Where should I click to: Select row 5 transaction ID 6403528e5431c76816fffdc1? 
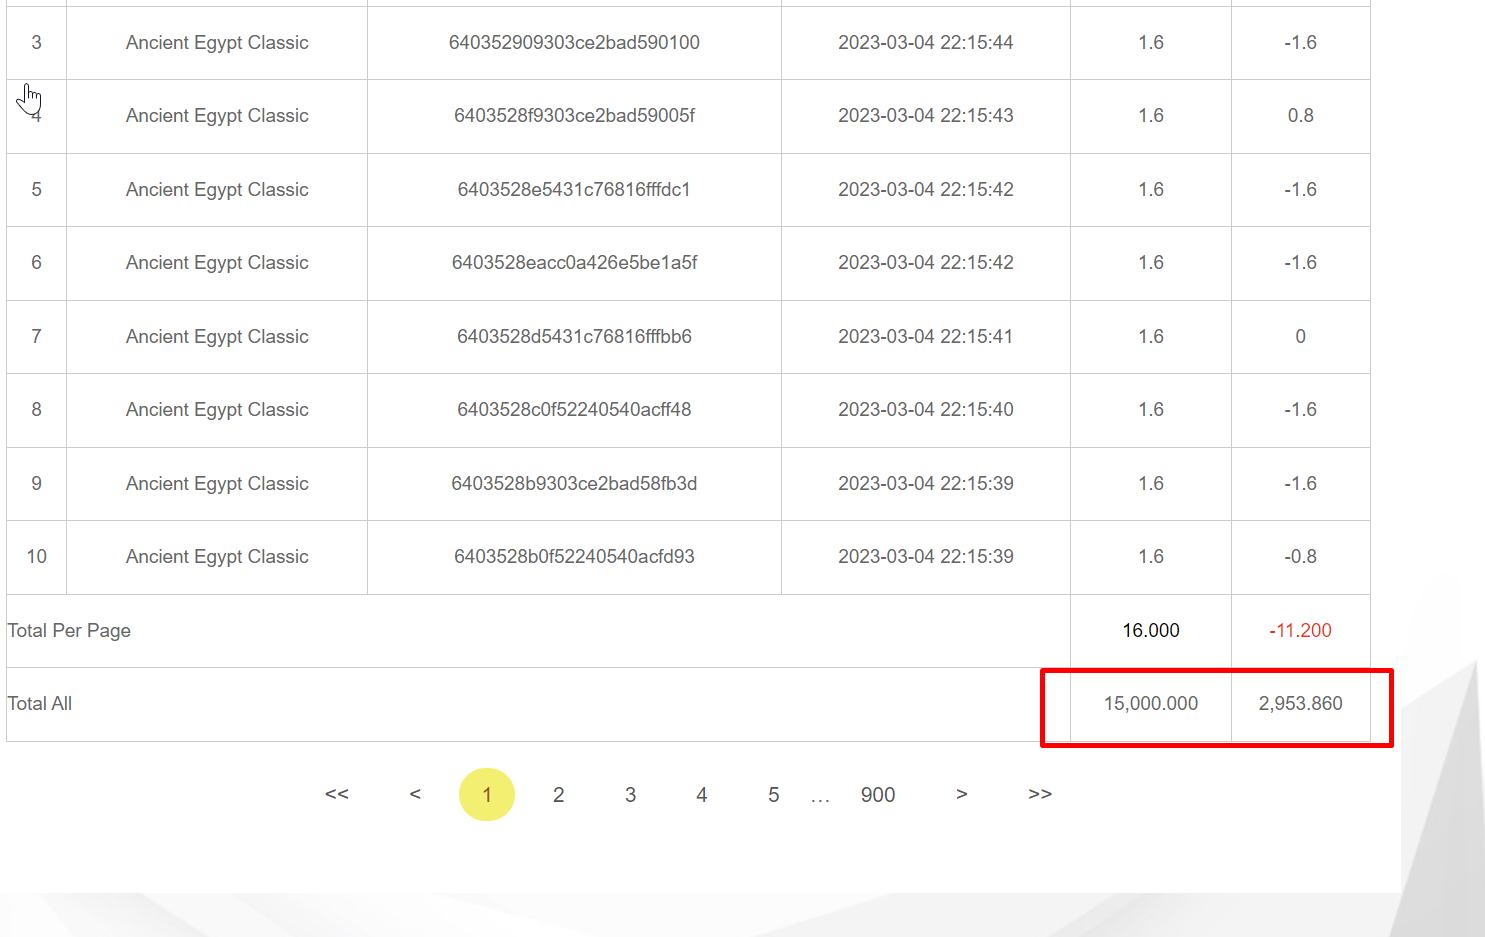click(574, 190)
